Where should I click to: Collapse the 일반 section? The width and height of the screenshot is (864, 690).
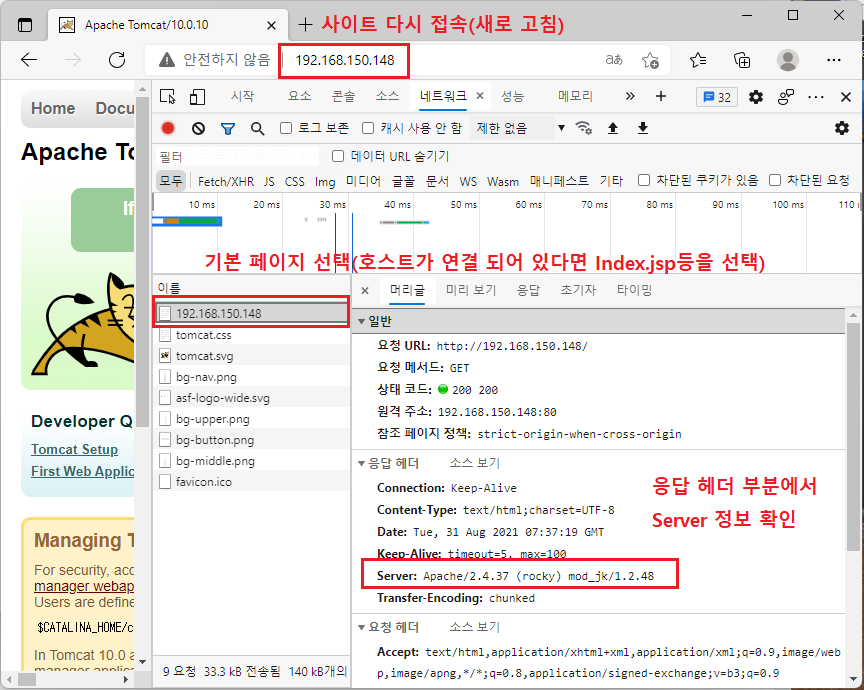[x=361, y=321]
